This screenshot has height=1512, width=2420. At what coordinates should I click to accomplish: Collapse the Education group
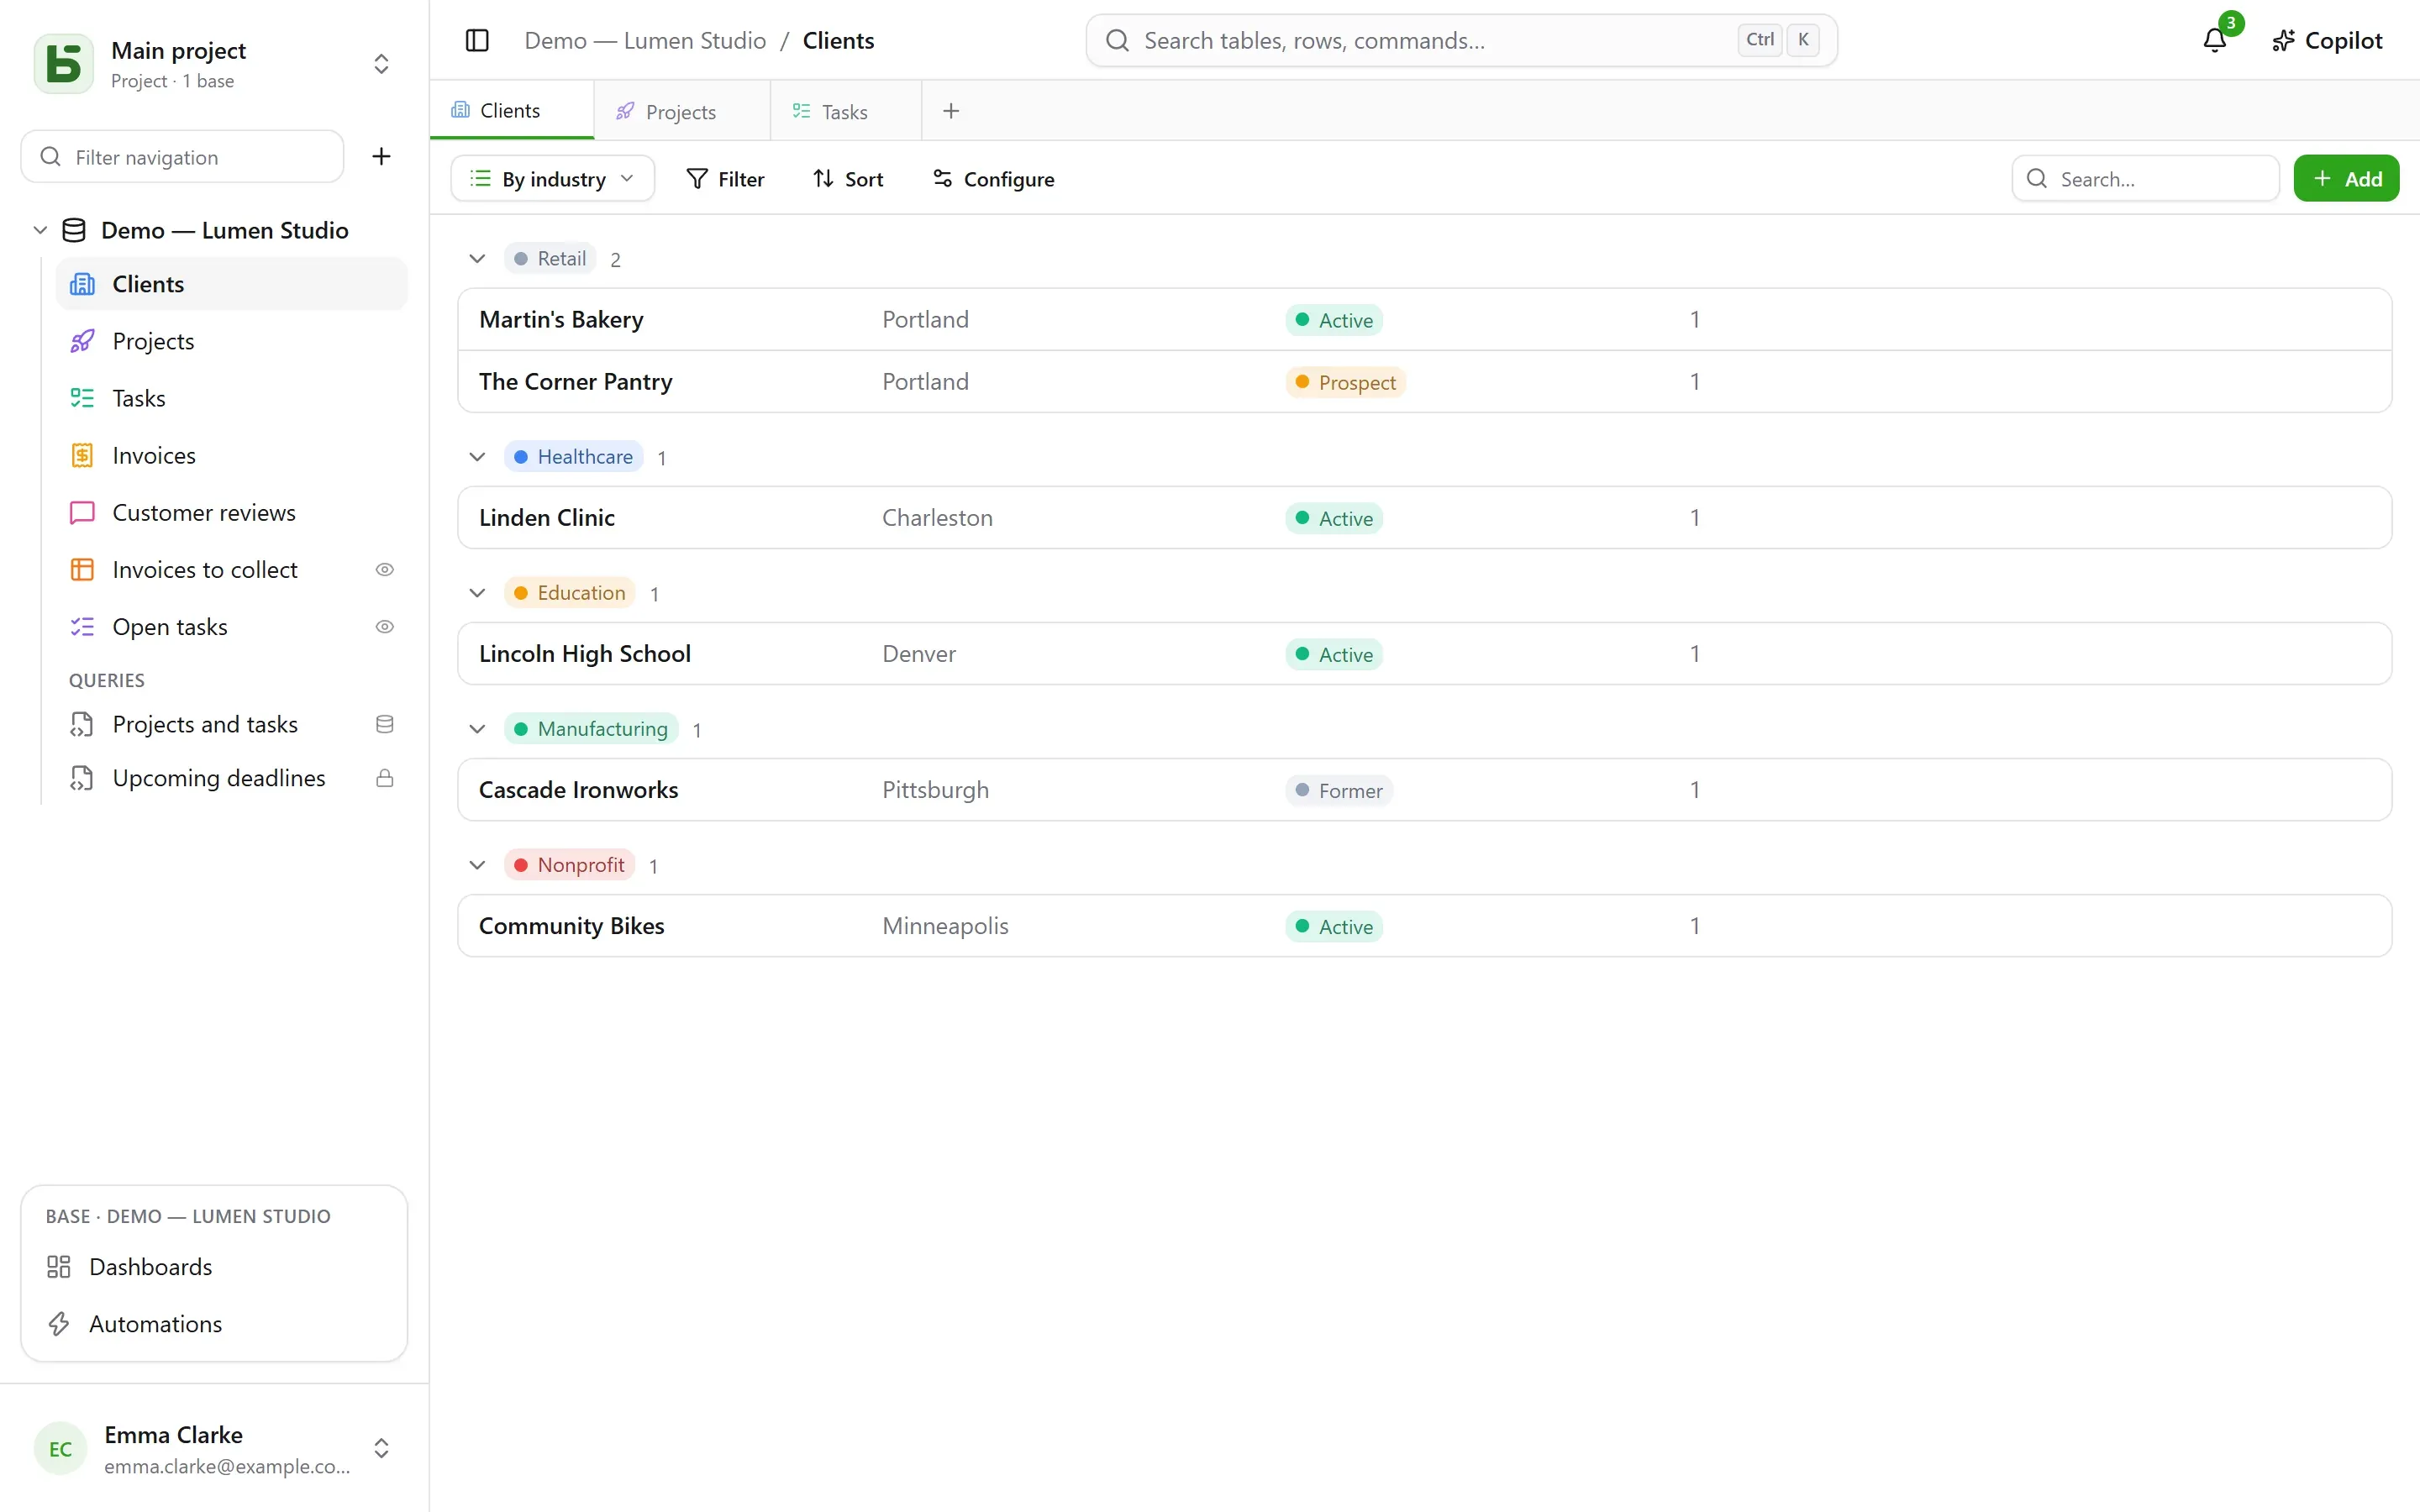477,593
